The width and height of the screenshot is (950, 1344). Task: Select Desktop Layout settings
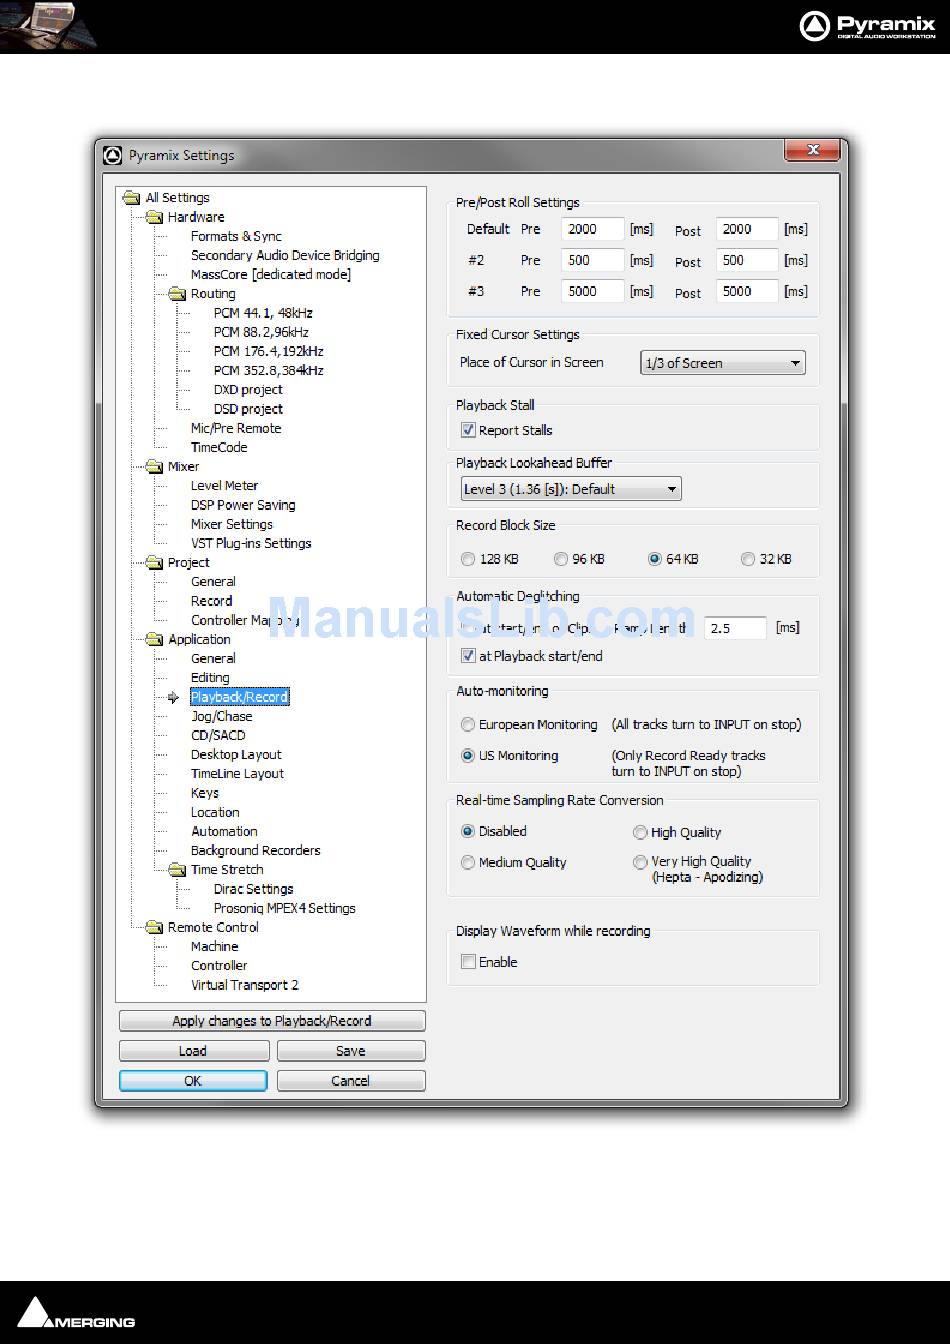click(x=236, y=754)
